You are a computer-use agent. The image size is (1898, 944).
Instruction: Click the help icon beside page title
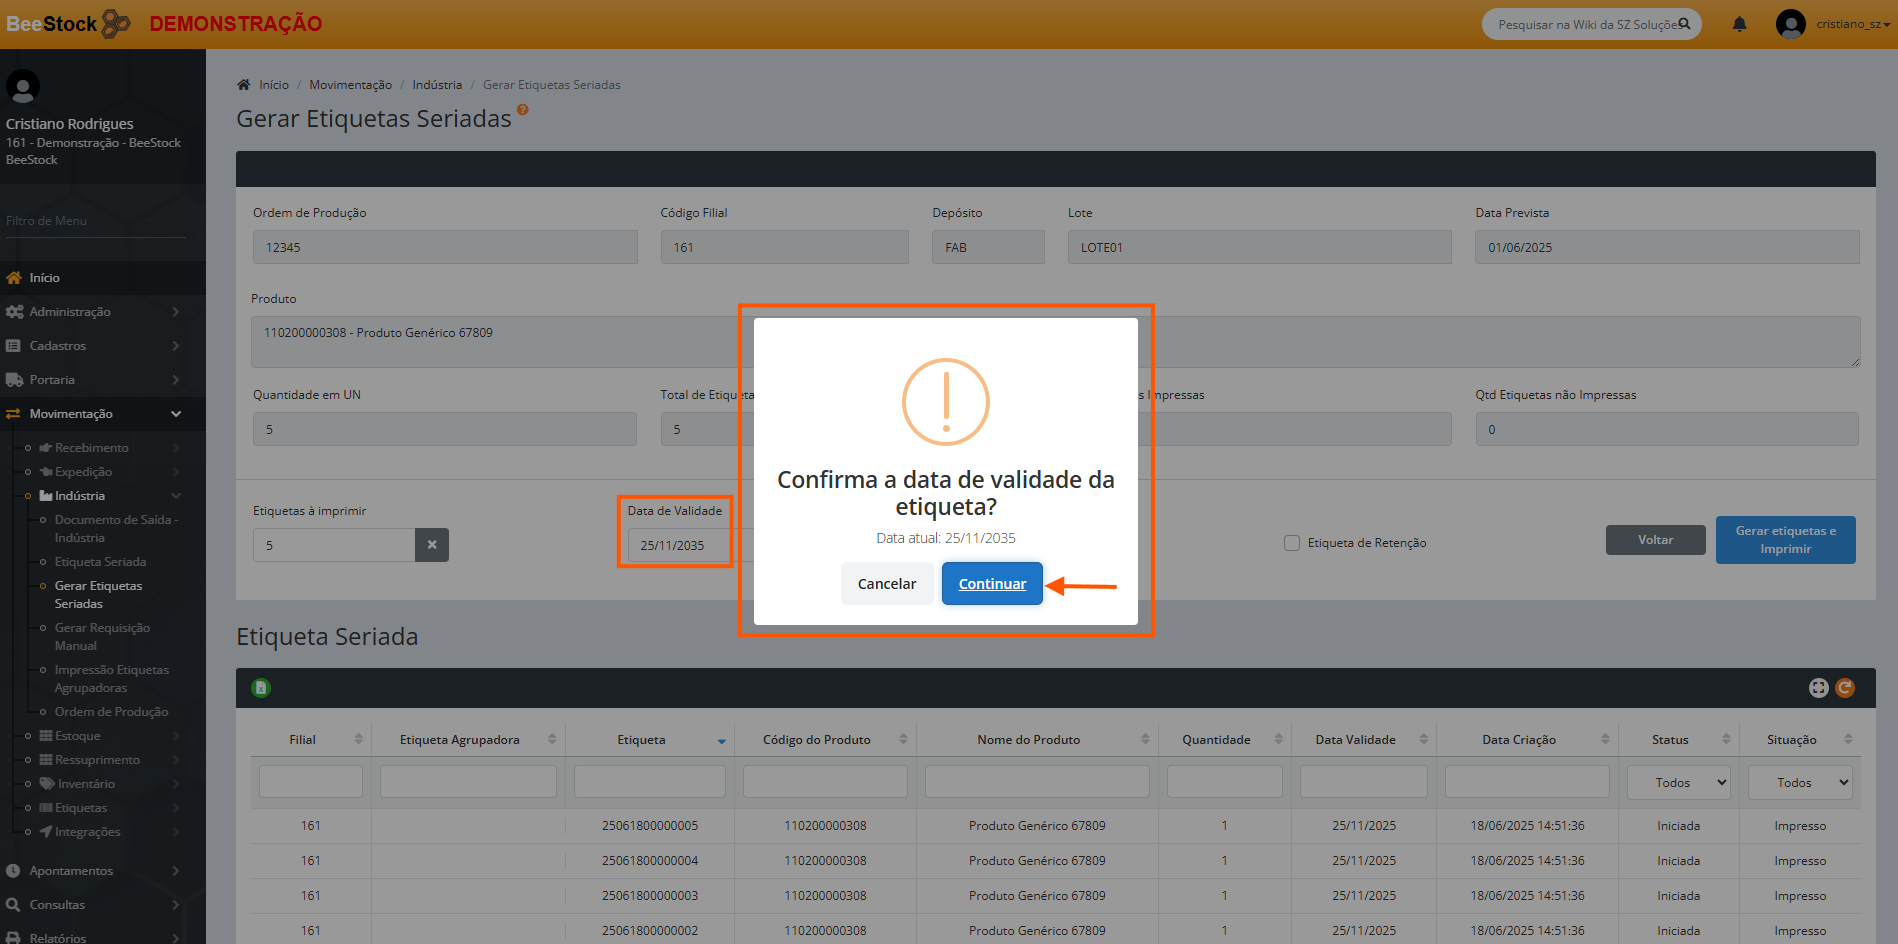coord(522,110)
